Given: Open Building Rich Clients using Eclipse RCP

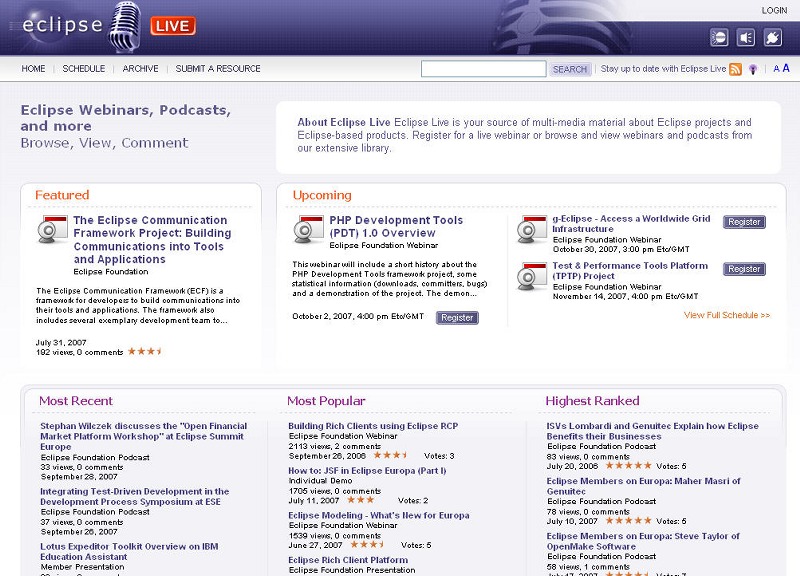Looking at the screenshot, I should [x=373, y=426].
